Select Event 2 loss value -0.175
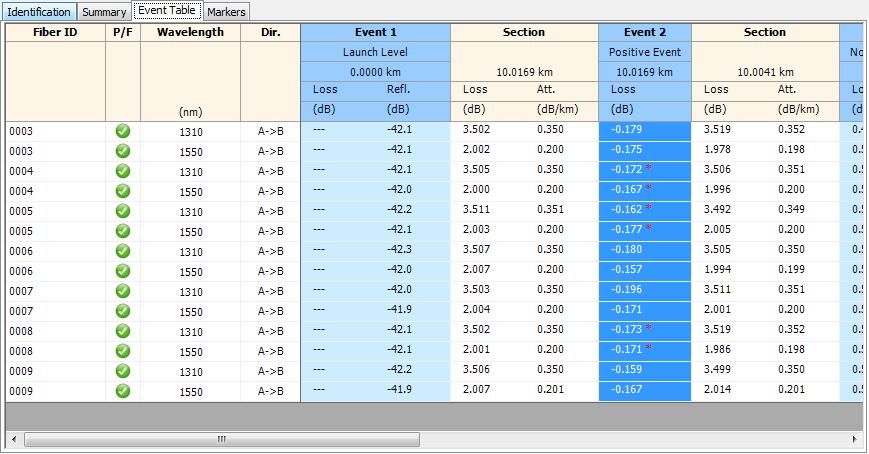869x454 pixels. (x=626, y=149)
